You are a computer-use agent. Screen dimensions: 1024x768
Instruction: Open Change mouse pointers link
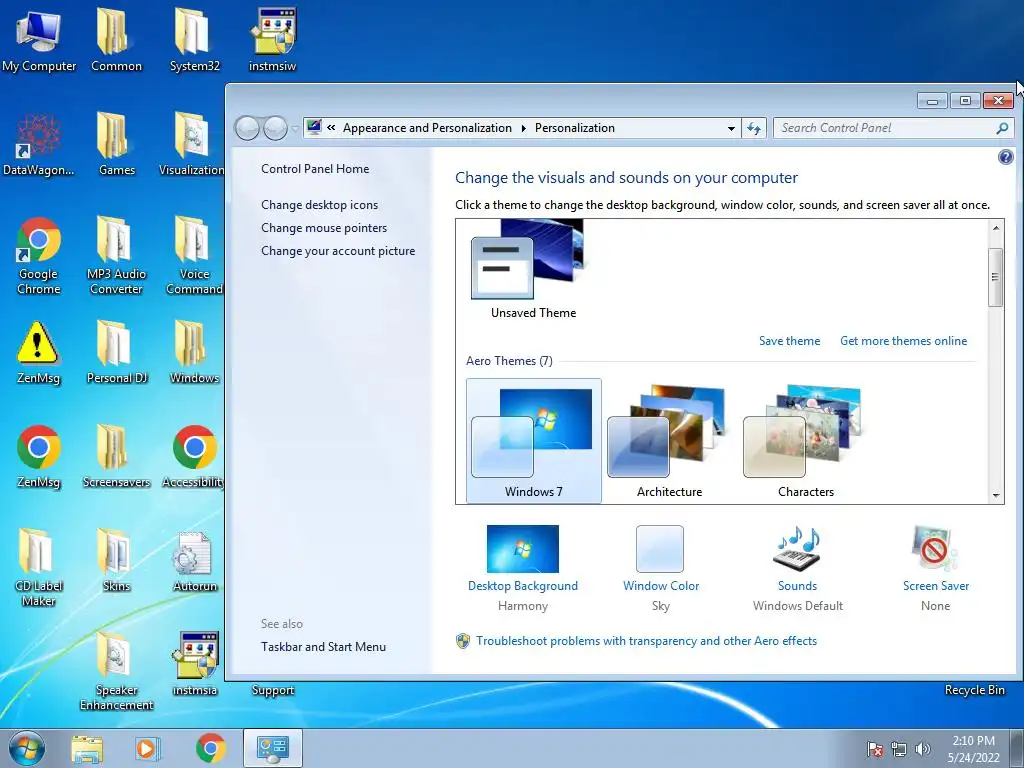(x=324, y=228)
